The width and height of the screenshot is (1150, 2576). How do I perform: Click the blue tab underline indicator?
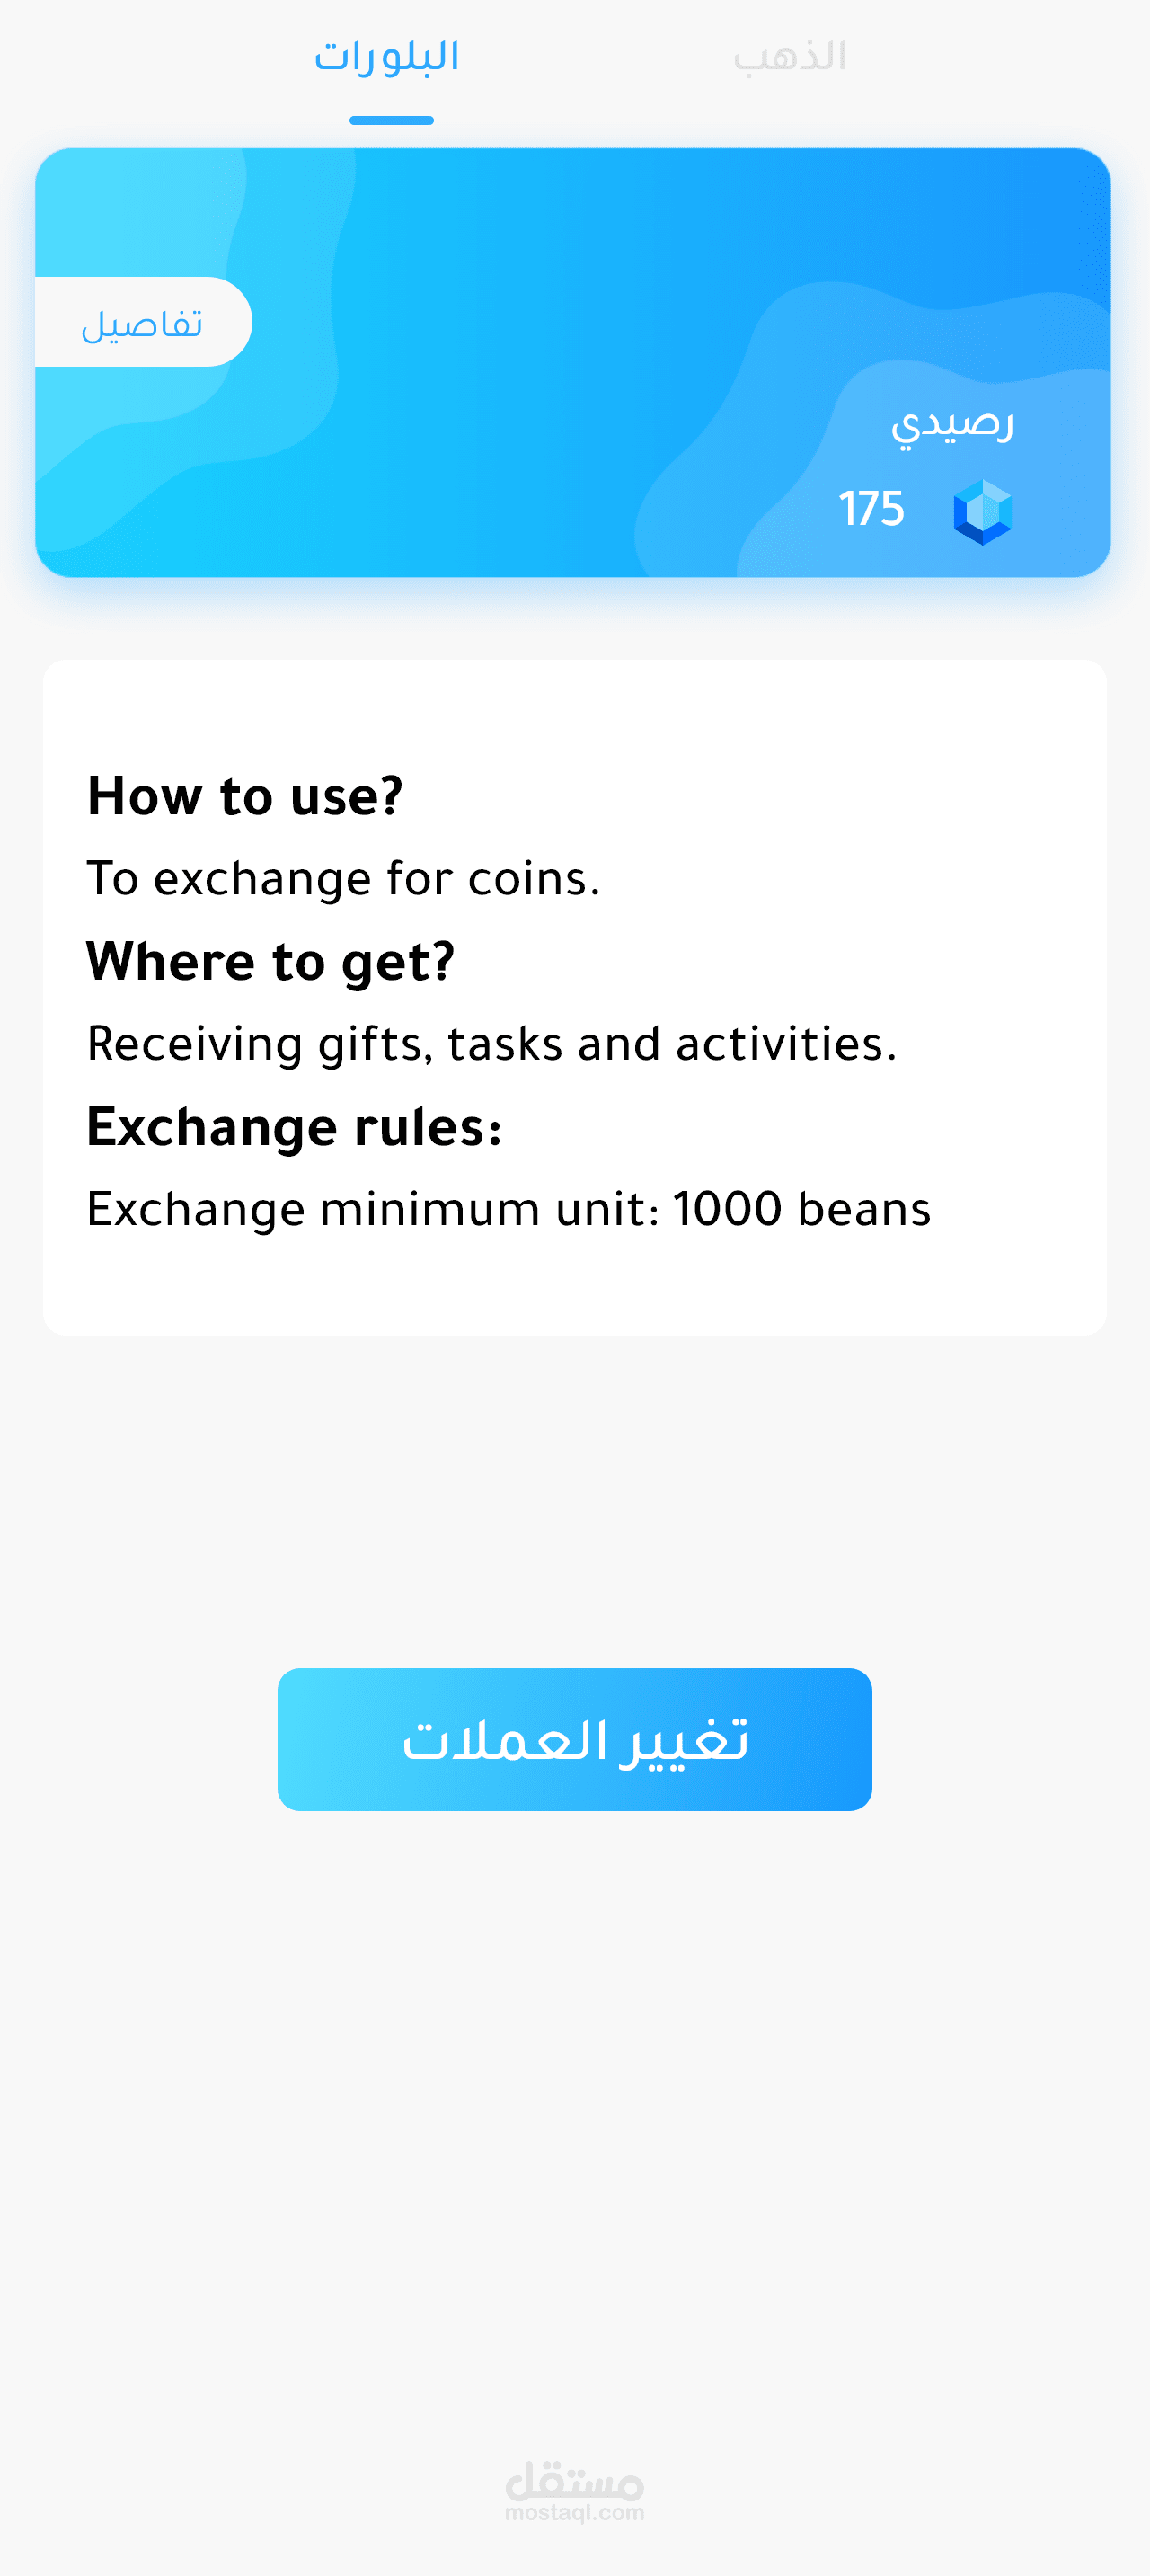[391, 121]
